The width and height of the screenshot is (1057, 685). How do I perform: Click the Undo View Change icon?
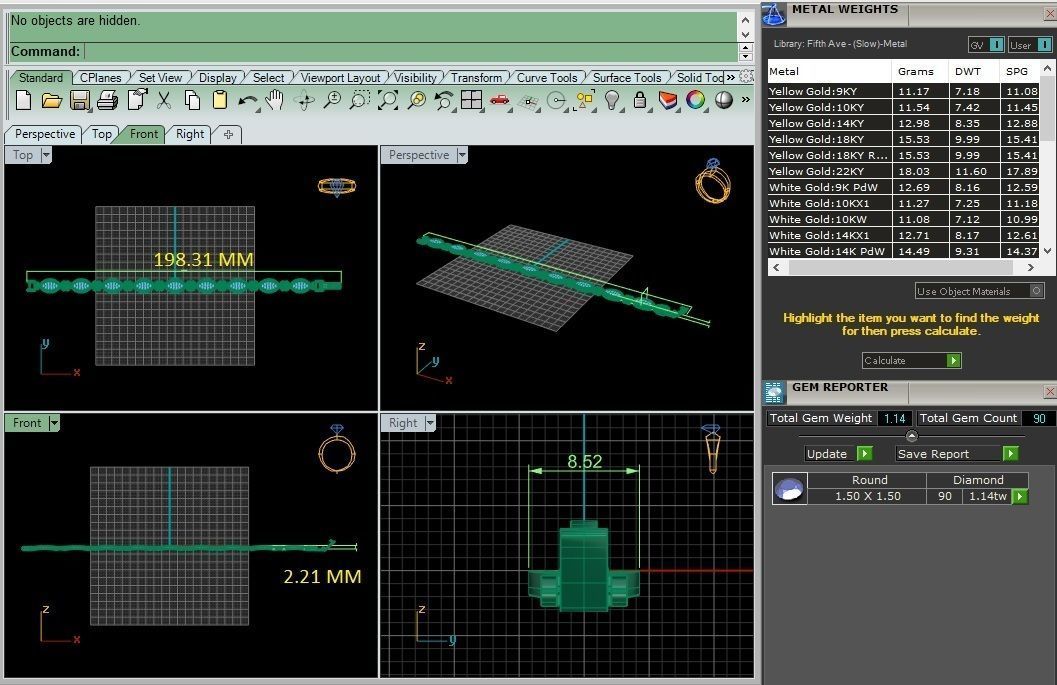click(x=444, y=101)
